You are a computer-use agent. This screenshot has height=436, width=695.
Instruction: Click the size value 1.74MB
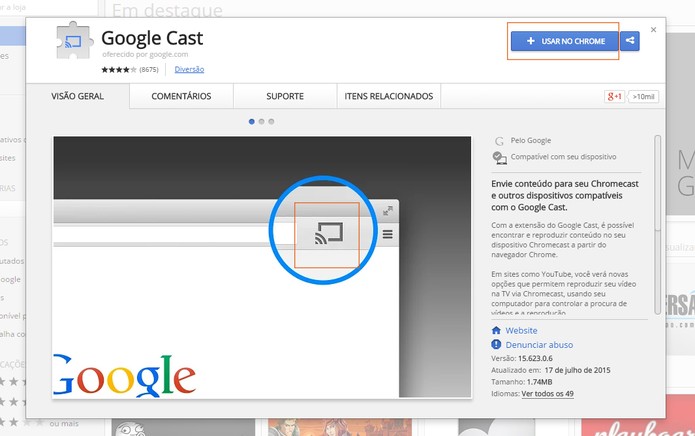pyautogui.click(x=539, y=382)
